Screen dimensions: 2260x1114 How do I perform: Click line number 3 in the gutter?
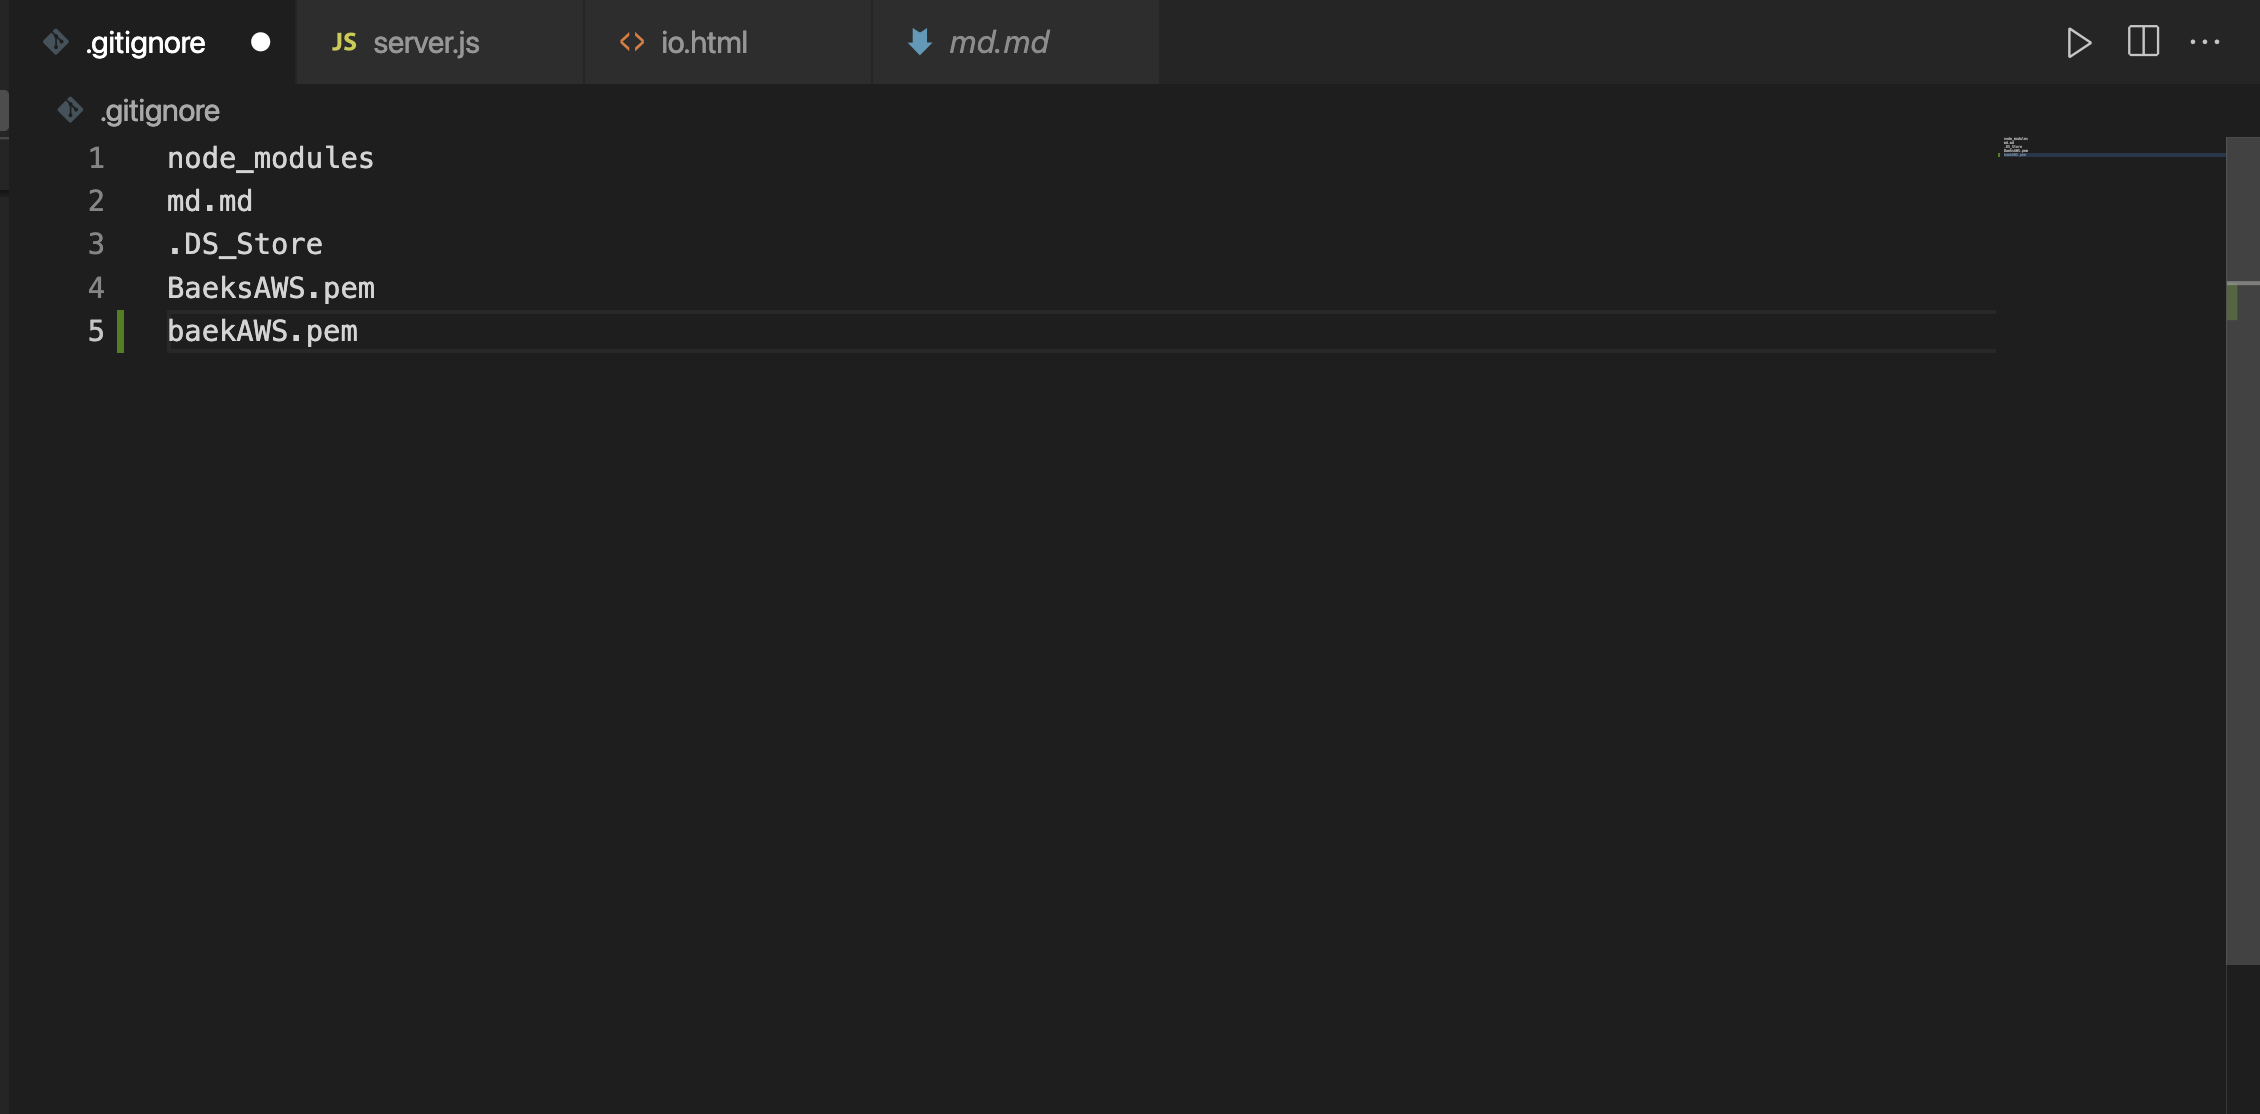96,244
